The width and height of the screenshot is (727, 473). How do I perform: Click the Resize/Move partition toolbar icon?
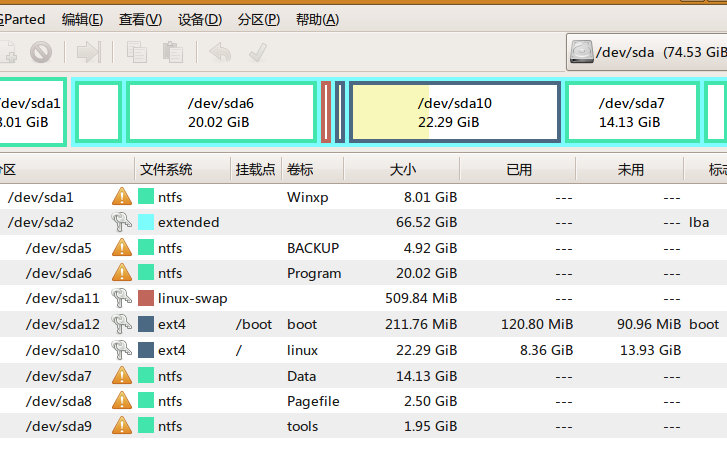(89, 52)
